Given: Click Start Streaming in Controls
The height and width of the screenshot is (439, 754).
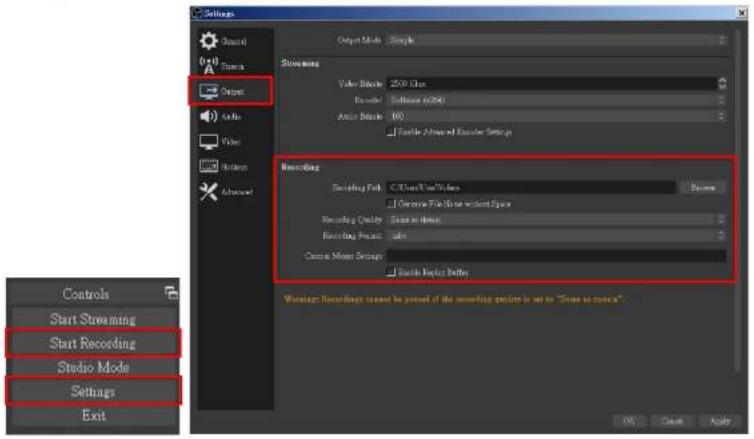Looking at the screenshot, I should point(93,319).
